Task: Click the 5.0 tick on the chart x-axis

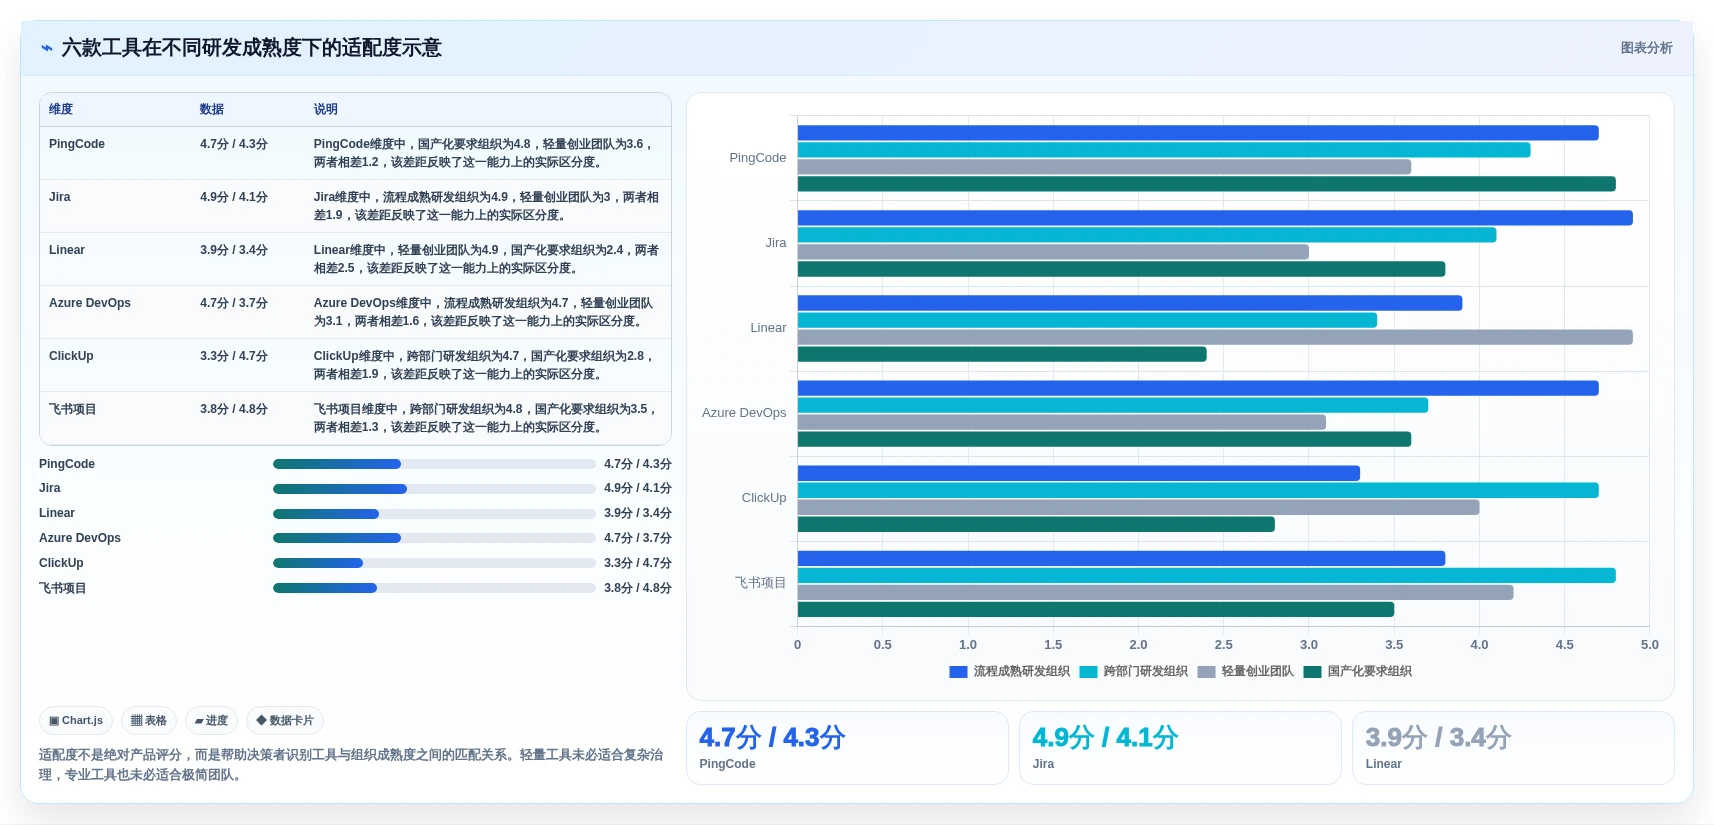Action: coord(1650,645)
